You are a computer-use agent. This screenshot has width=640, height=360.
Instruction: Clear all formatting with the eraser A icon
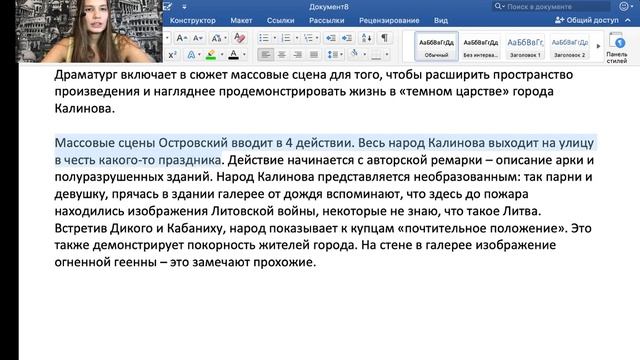240,38
